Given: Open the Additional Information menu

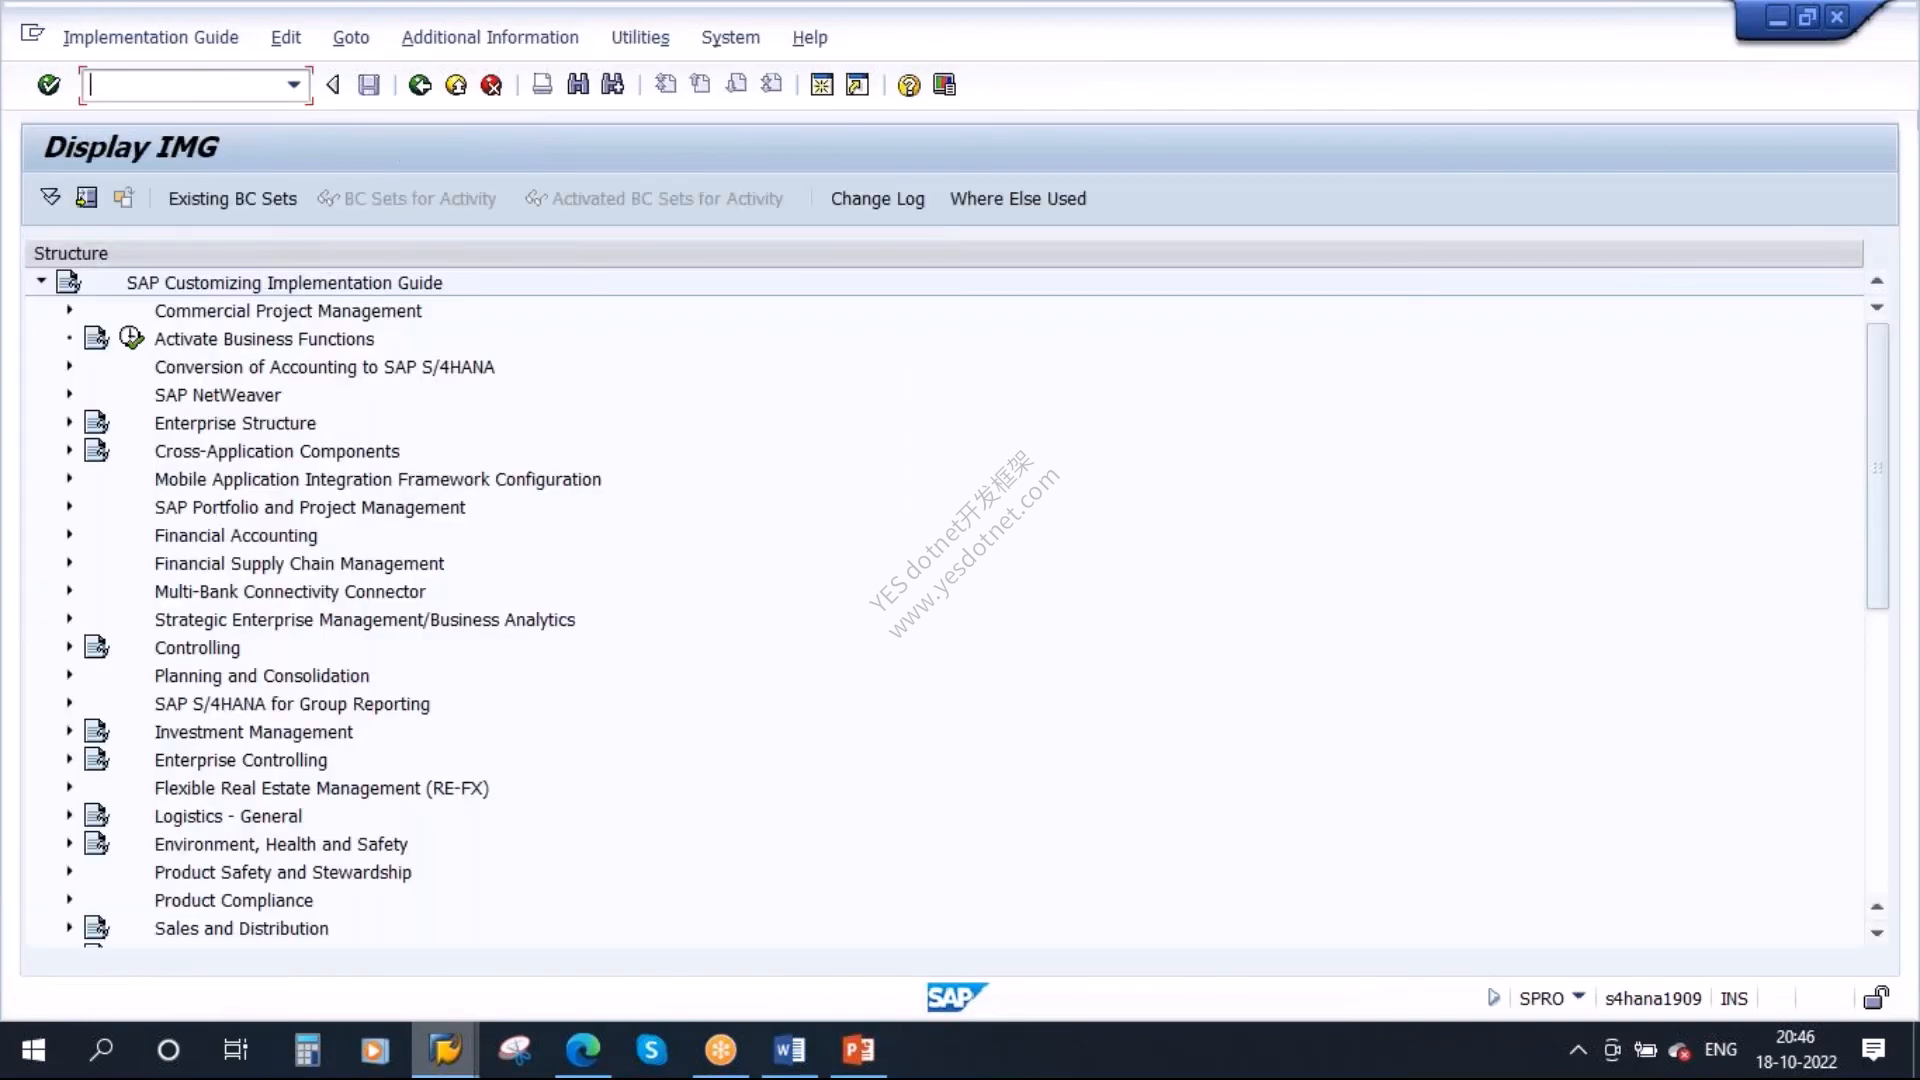Looking at the screenshot, I should (490, 37).
